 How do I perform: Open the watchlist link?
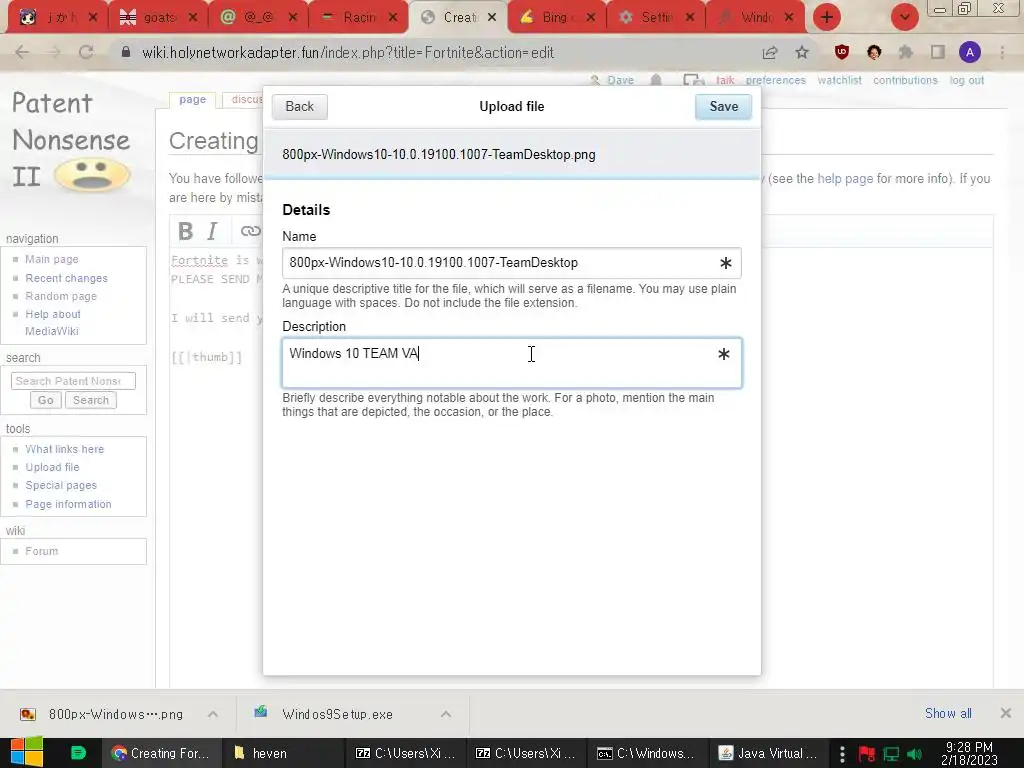(839, 80)
